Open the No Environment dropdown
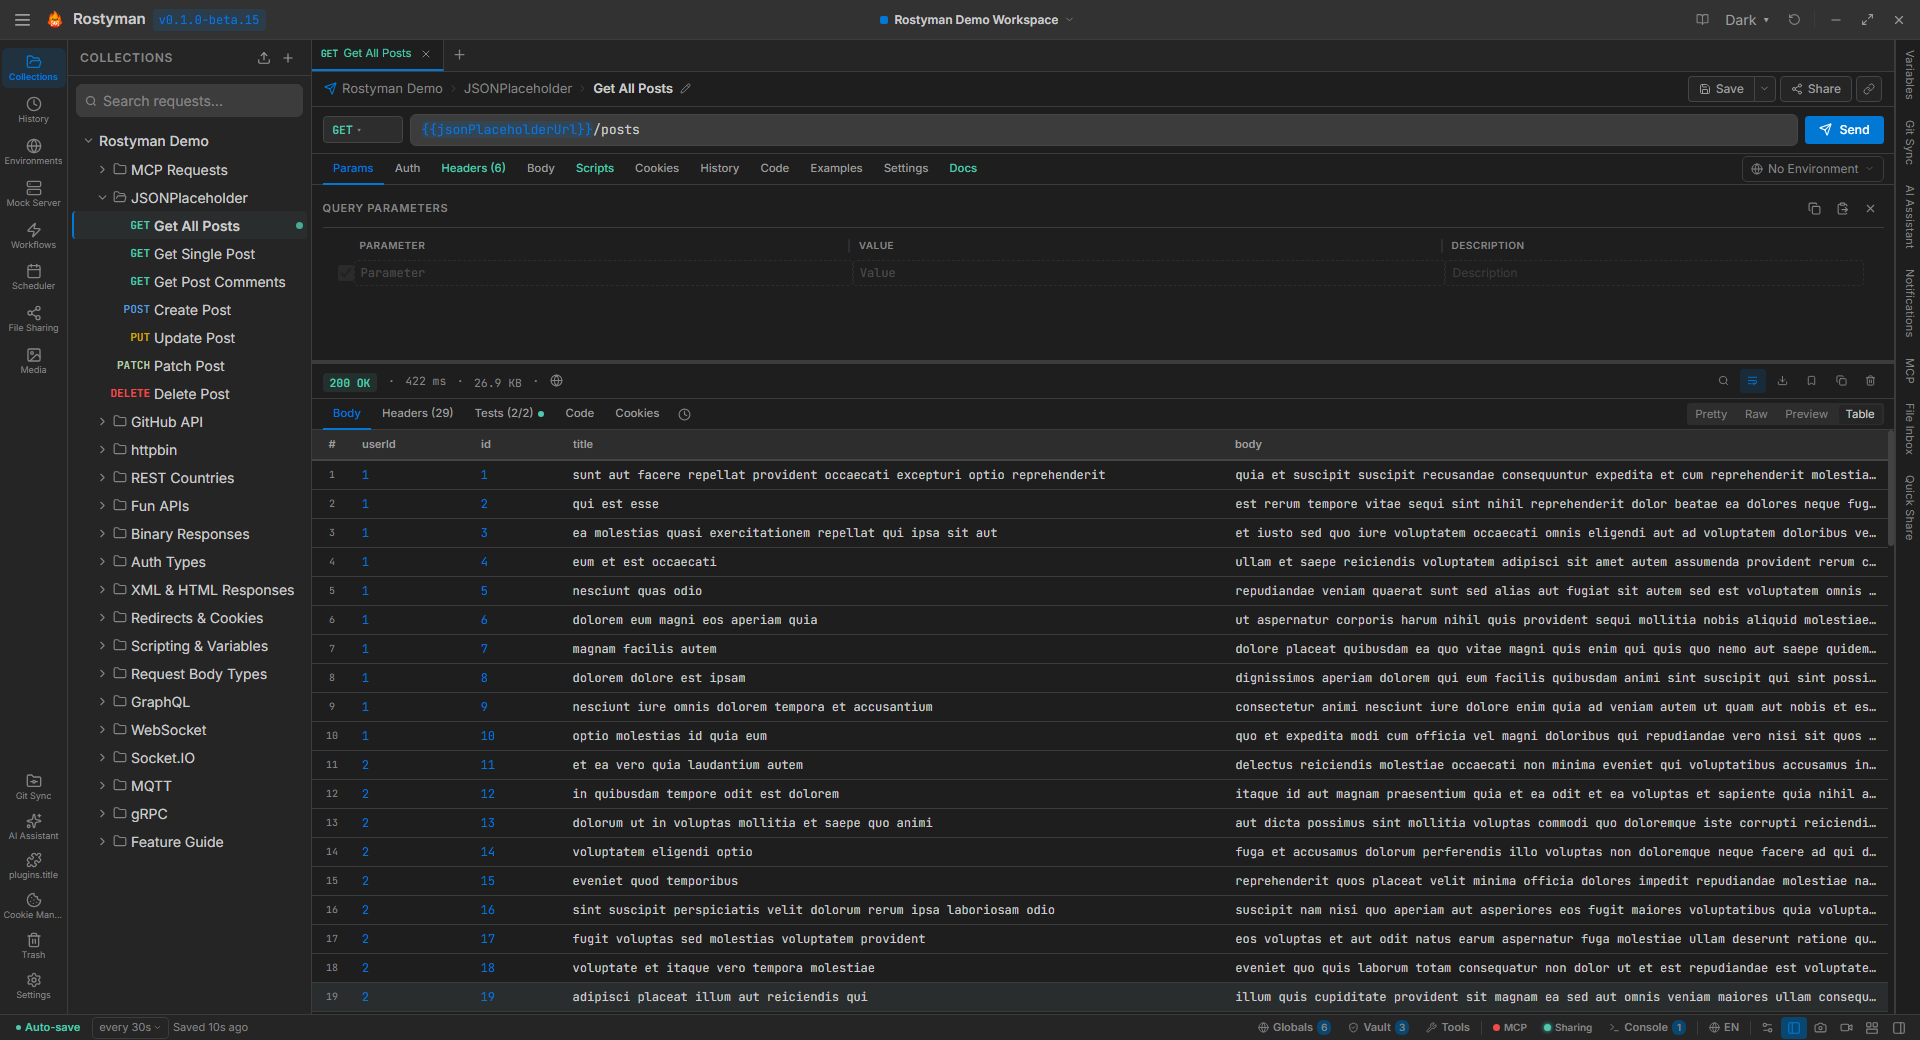The image size is (1920, 1040). coord(1811,169)
